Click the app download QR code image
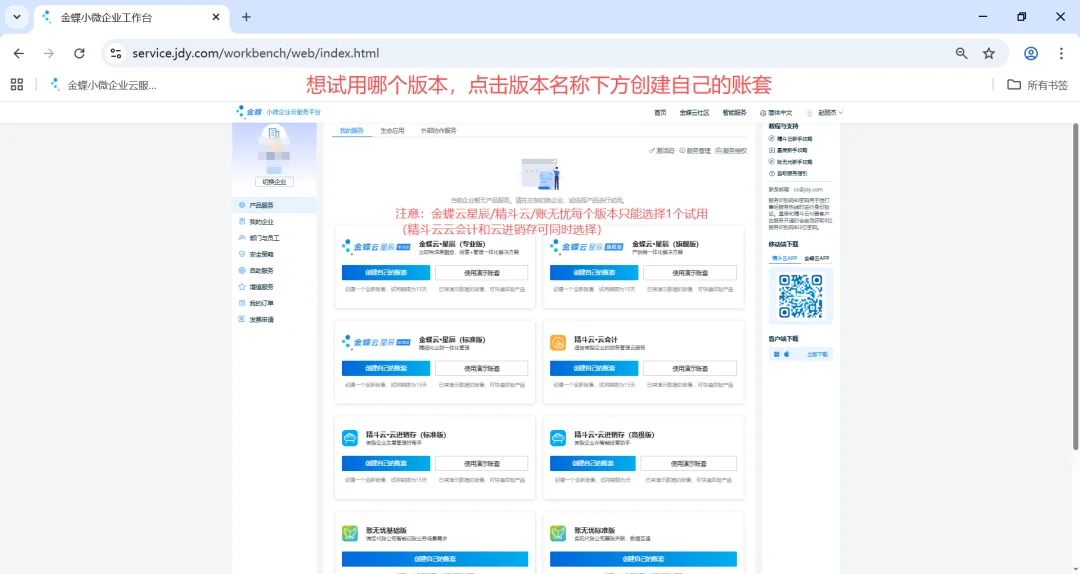Screen dimensions: 1080x574 click(800, 296)
